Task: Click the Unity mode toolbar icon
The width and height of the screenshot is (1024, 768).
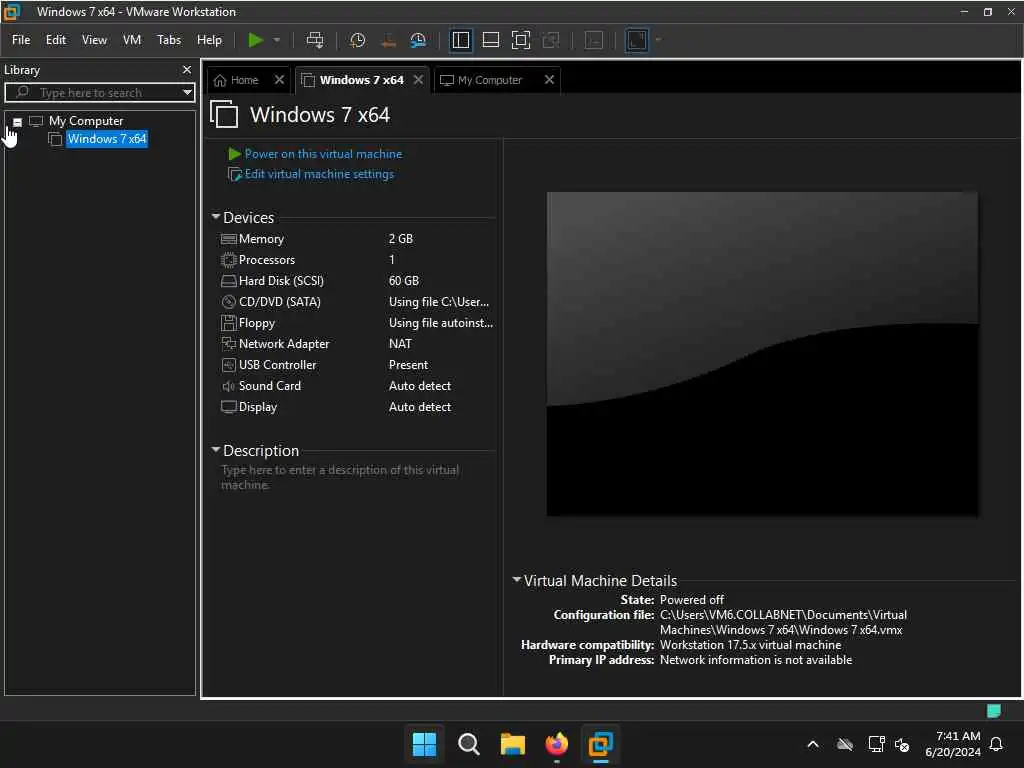Action: pos(551,40)
